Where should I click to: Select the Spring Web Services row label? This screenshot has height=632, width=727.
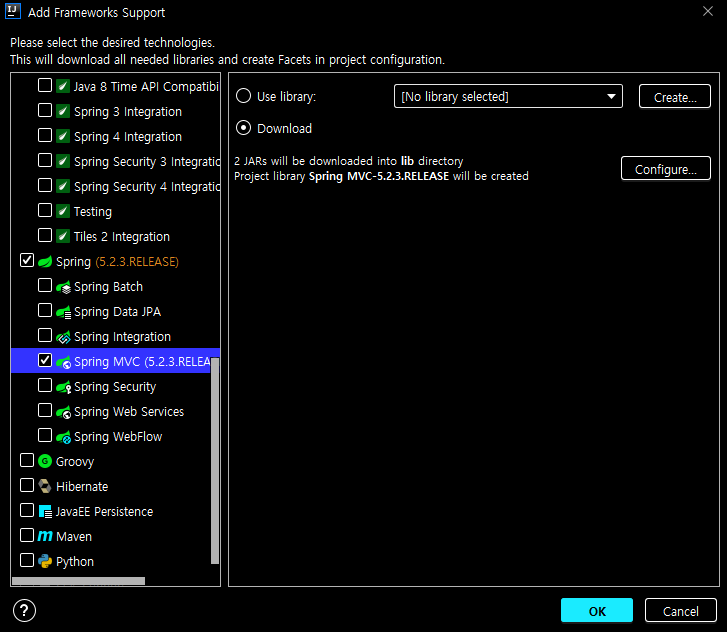[129, 412]
